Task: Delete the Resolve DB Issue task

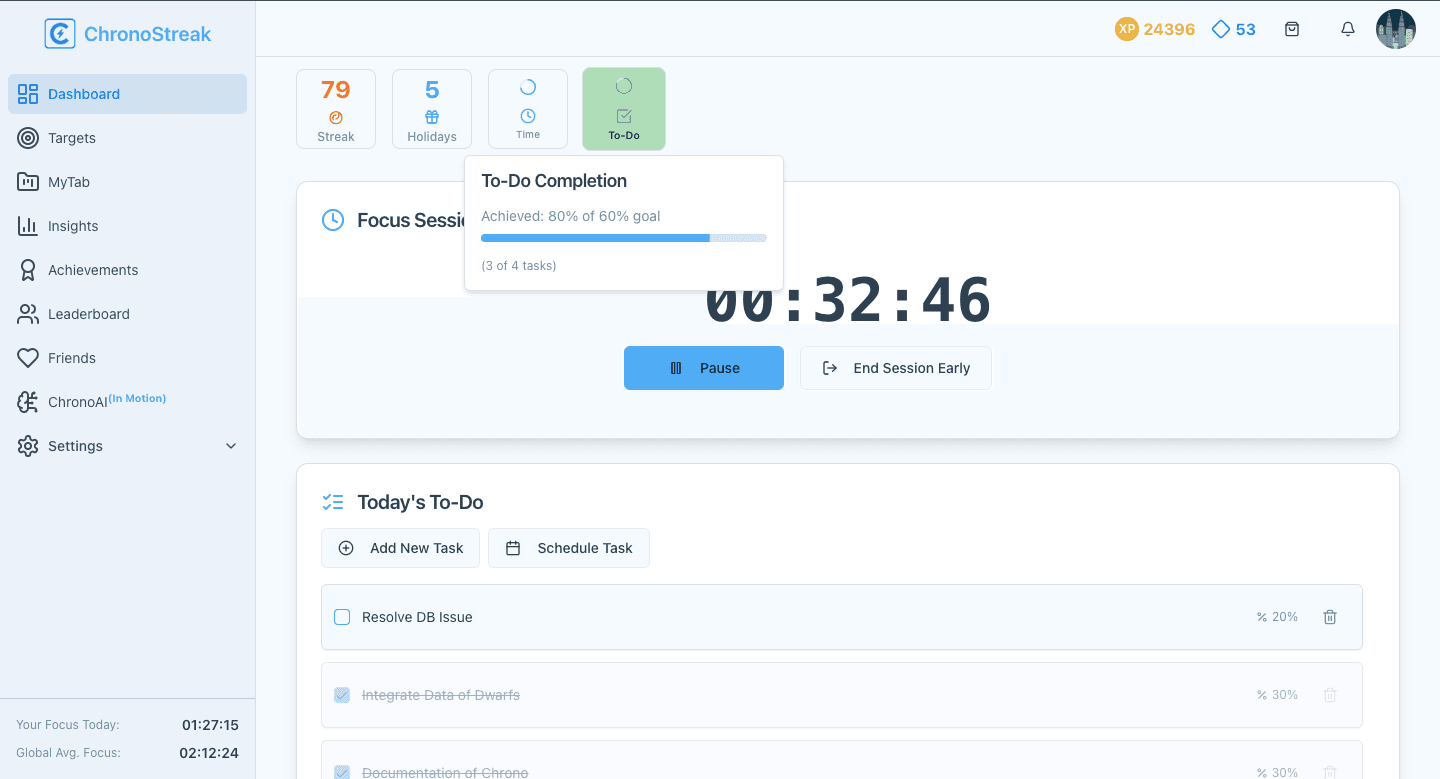Action: 1330,617
